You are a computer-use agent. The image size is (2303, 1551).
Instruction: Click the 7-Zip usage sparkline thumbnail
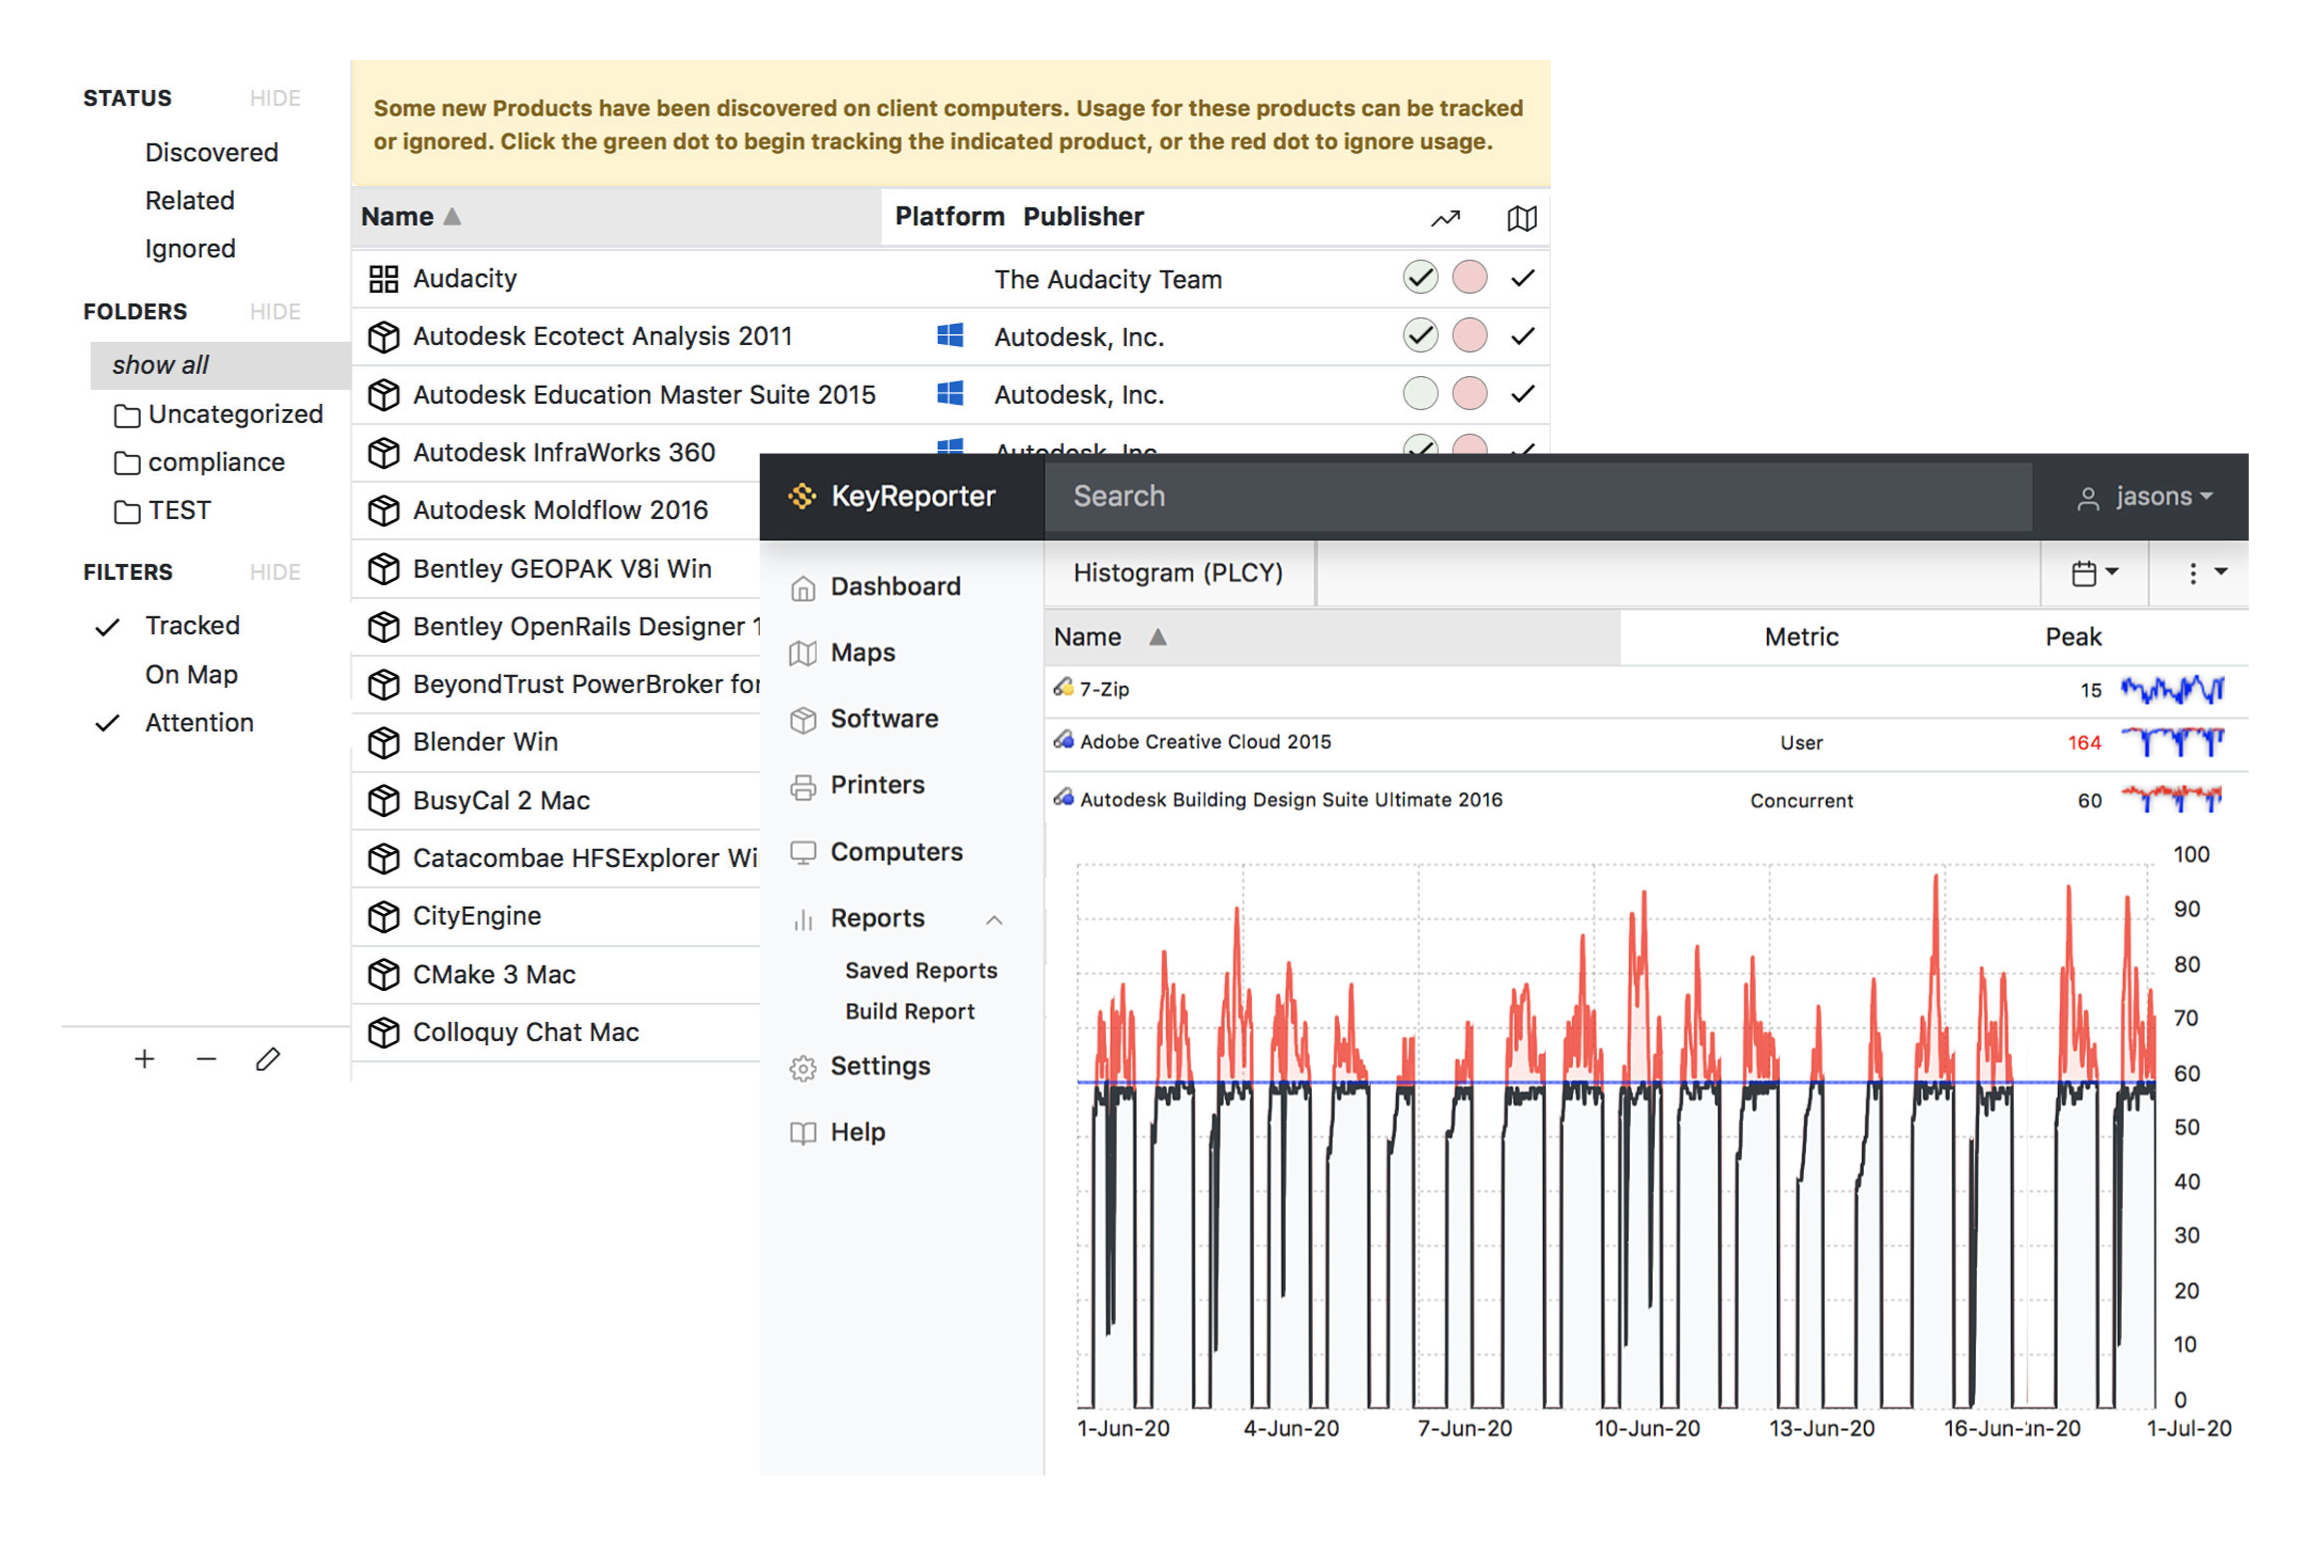point(2171,689)
